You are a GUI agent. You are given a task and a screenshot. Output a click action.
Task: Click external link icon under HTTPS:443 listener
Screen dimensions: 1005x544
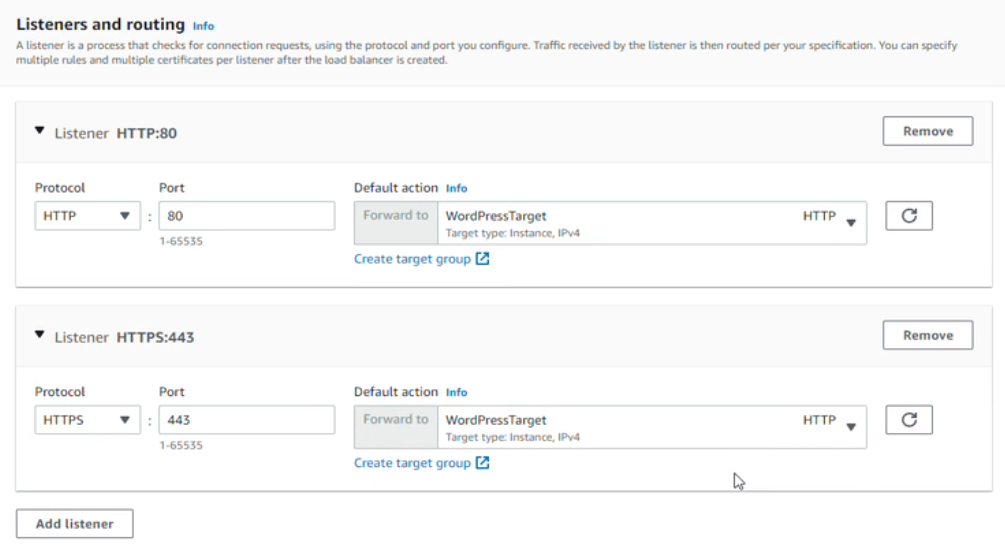(483, 463)
